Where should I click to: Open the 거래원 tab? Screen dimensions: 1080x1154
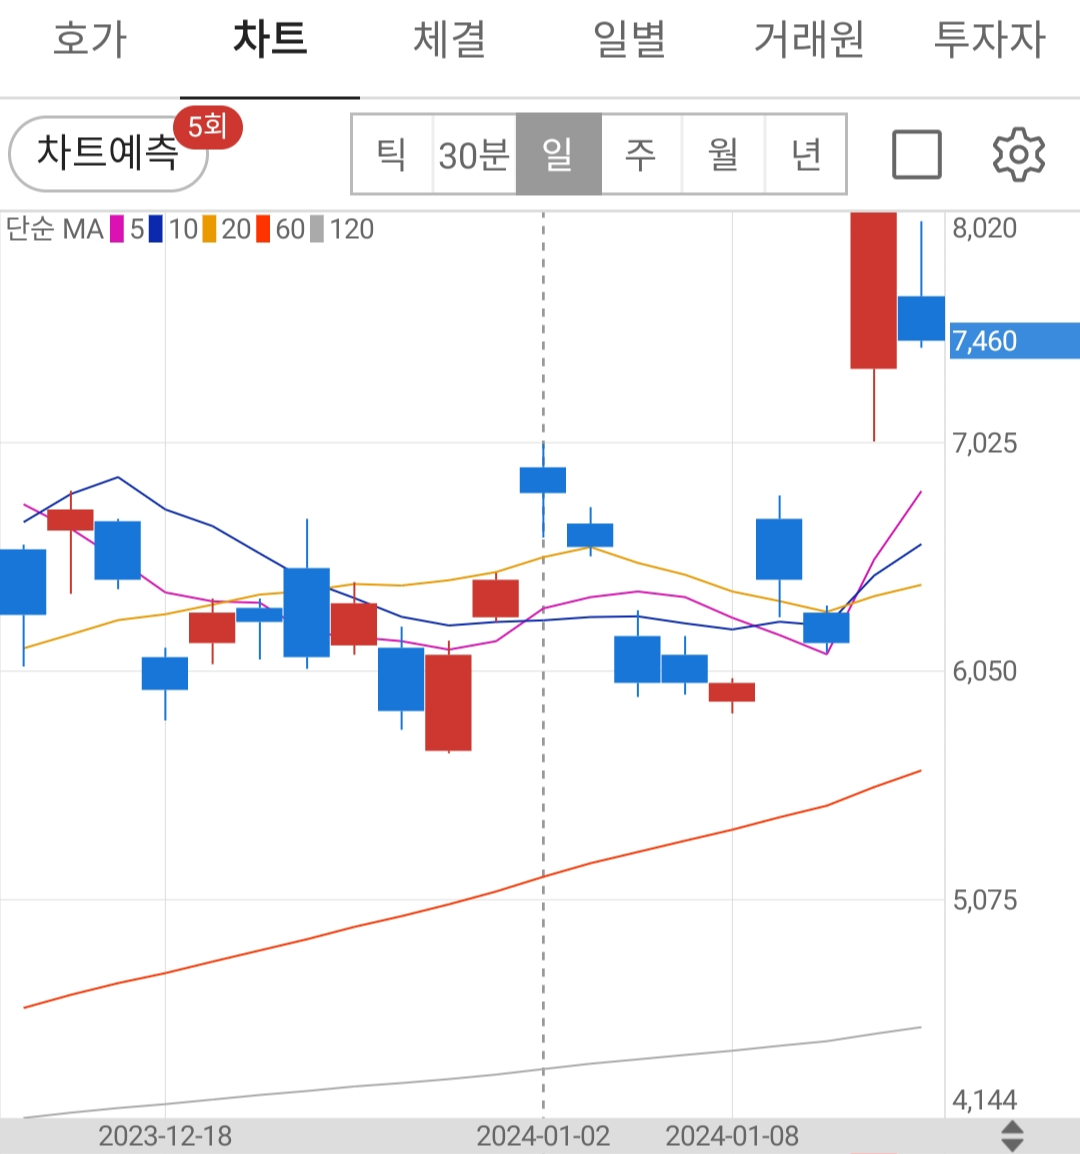coord(809,39)
